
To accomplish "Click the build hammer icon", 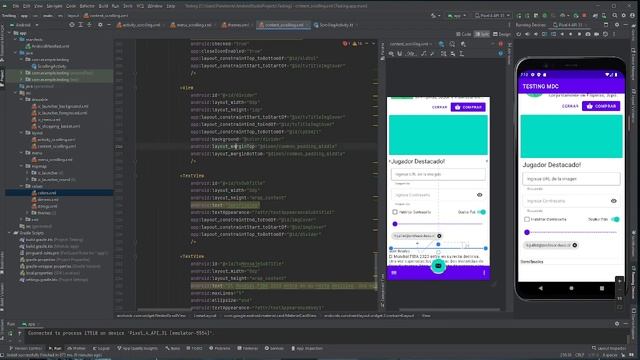I will [433, 16].
